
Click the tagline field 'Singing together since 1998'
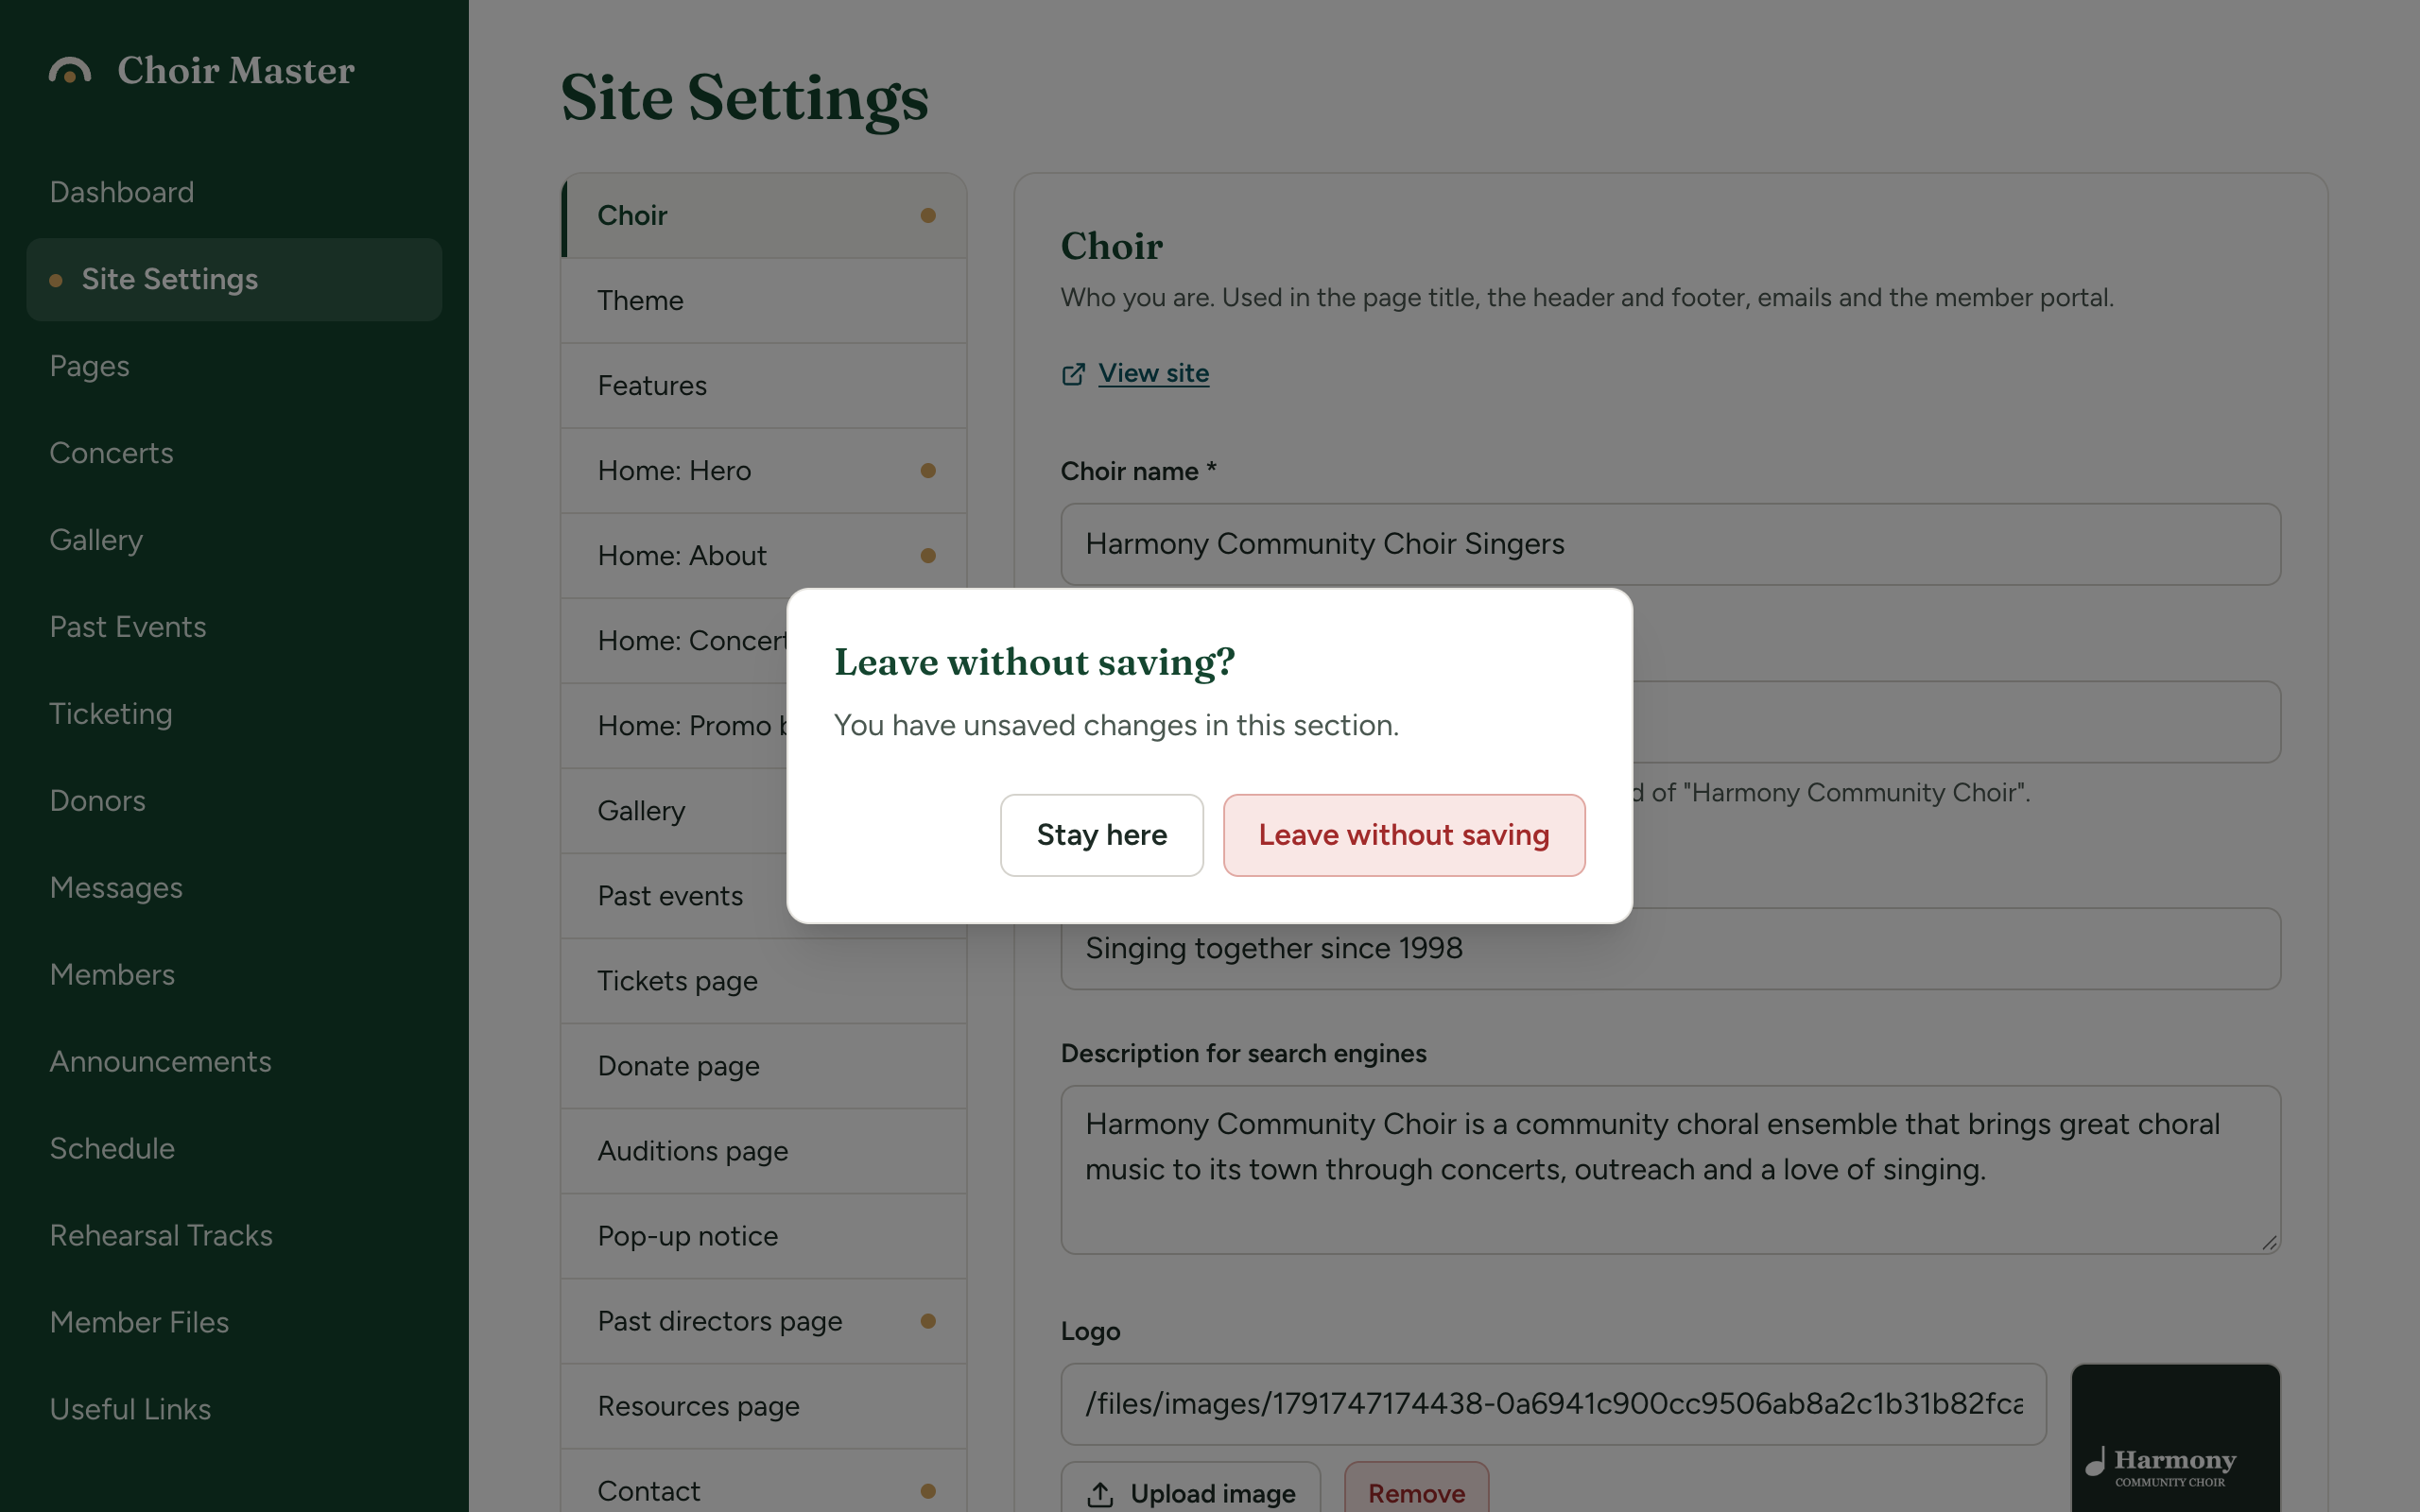[x=1670, y=948]
